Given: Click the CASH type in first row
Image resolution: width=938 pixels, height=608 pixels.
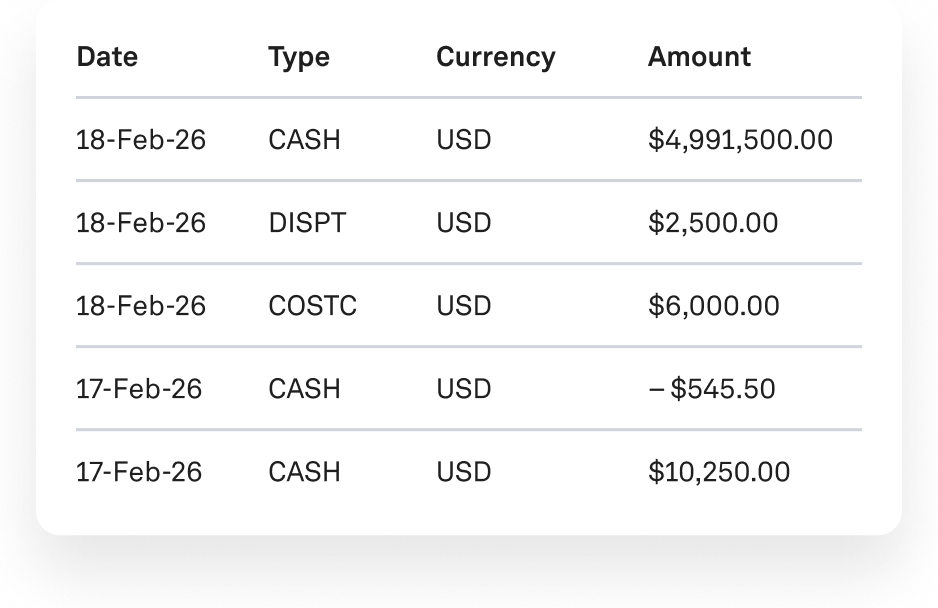Looking at the screenshot, I should pos(304,140).
